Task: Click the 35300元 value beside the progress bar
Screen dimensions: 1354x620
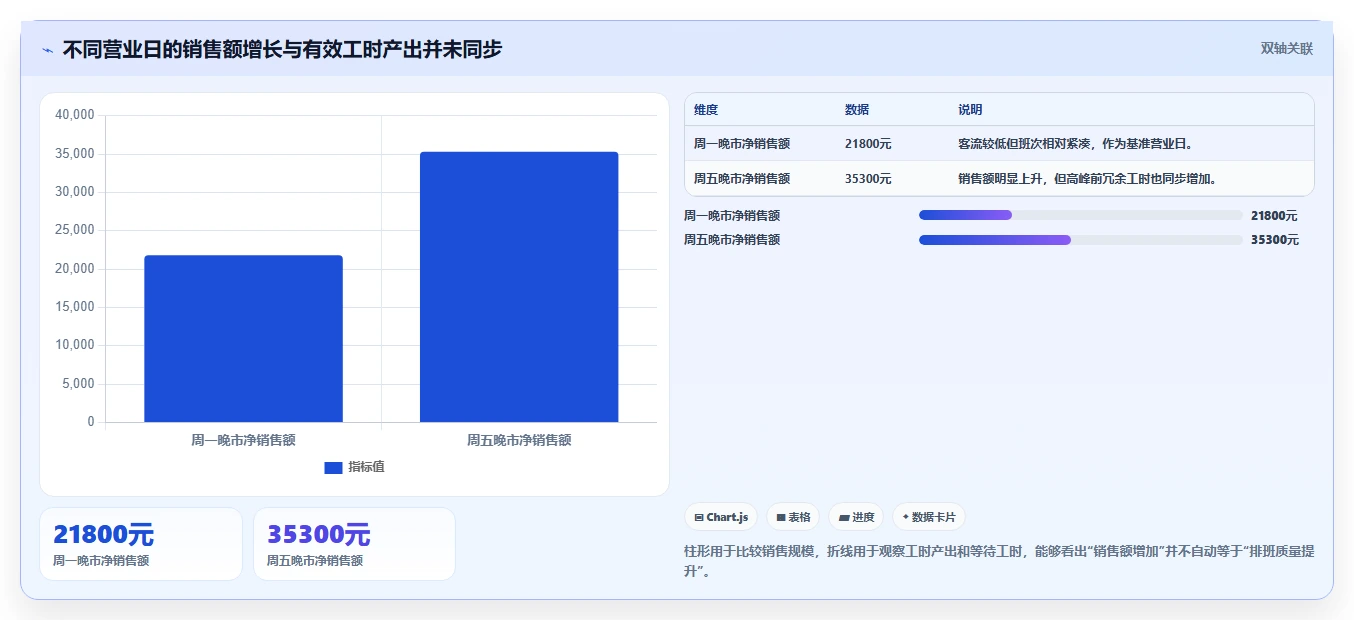Action: 1275,240
